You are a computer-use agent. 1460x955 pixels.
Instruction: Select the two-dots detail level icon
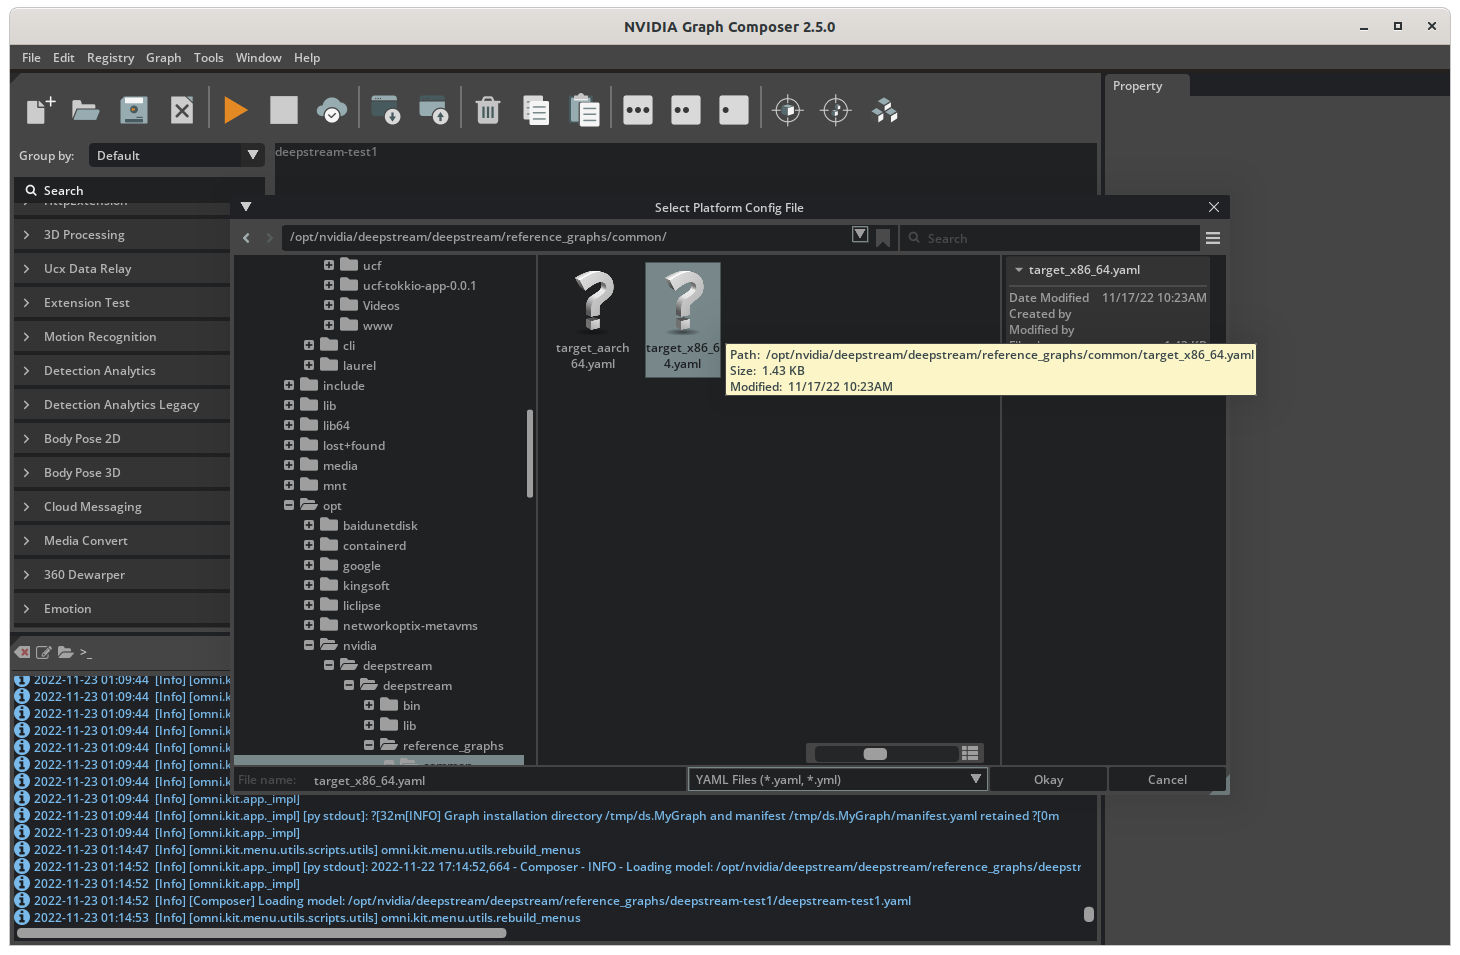[686, 110]
